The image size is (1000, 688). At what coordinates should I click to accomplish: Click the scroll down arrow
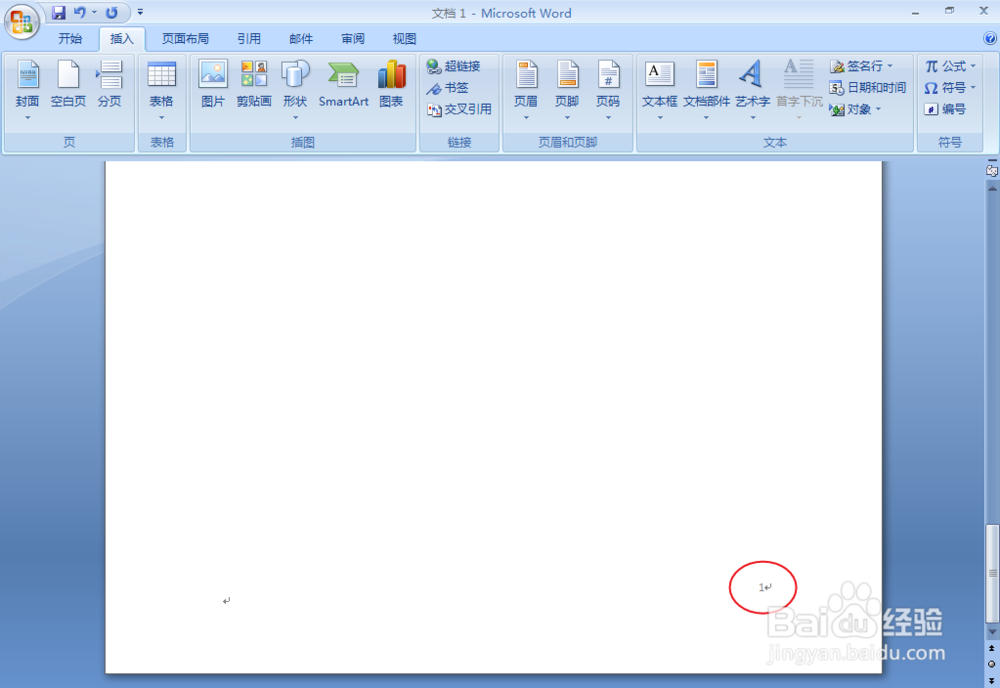tap(992, 631)
